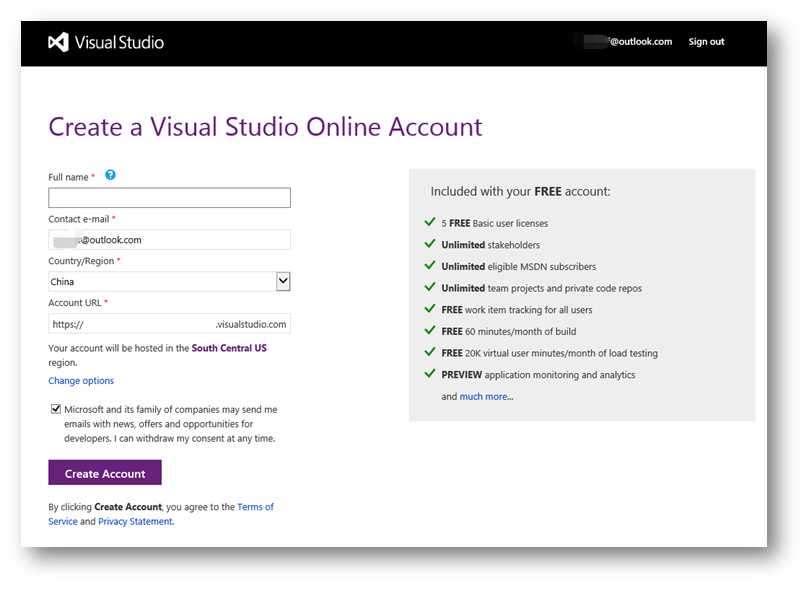This screenshot has width=809, height=589.
Task: Click the checkmark icon beside PREVIEW application monitoring
Action: coord(429,374)
